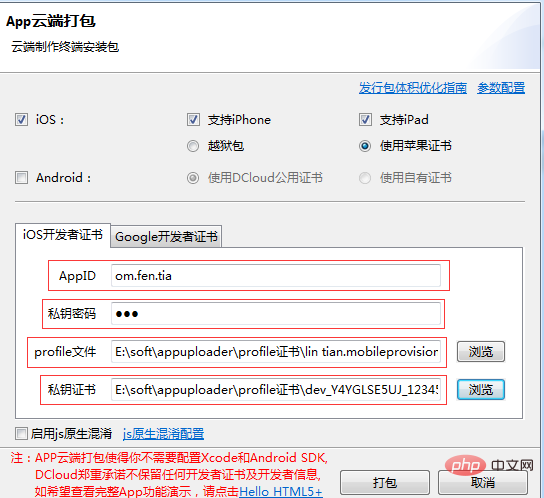Click the profile文件 path field
Image resolution: width=544 pixels, height=498 pixels.
point(276,352)
